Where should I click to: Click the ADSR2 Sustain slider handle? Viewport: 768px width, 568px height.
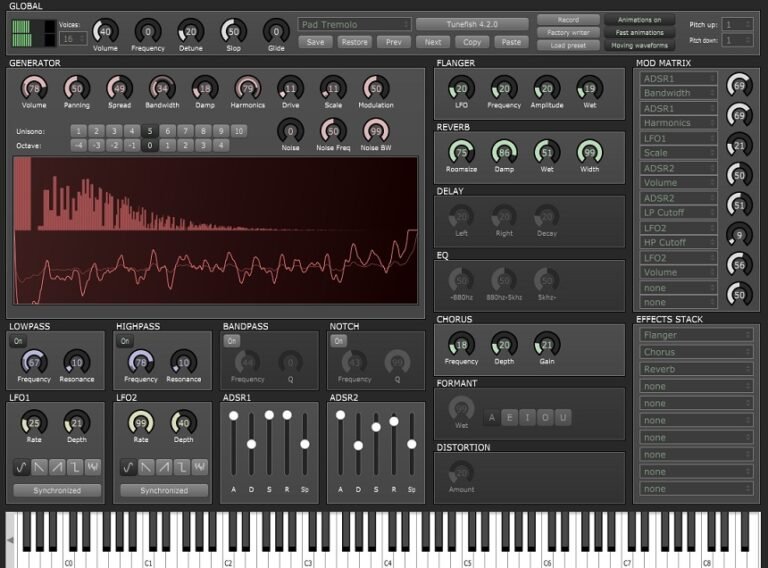click(x=376, y=427)
